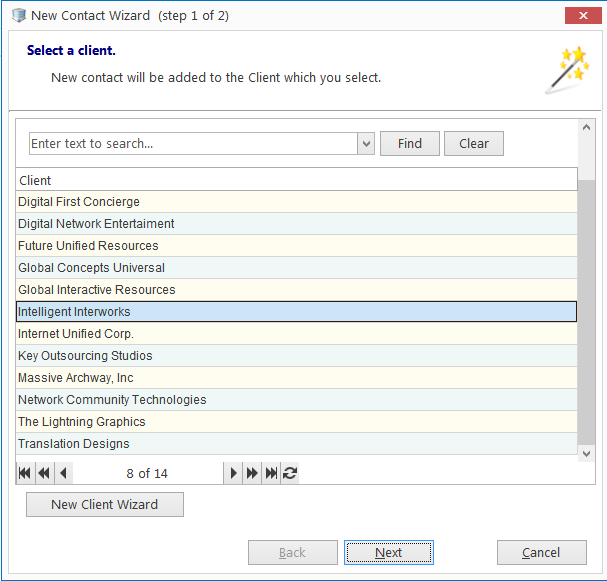Select the Global Concepts Universal client
The image size is (607, 581).
pos(297,267)
